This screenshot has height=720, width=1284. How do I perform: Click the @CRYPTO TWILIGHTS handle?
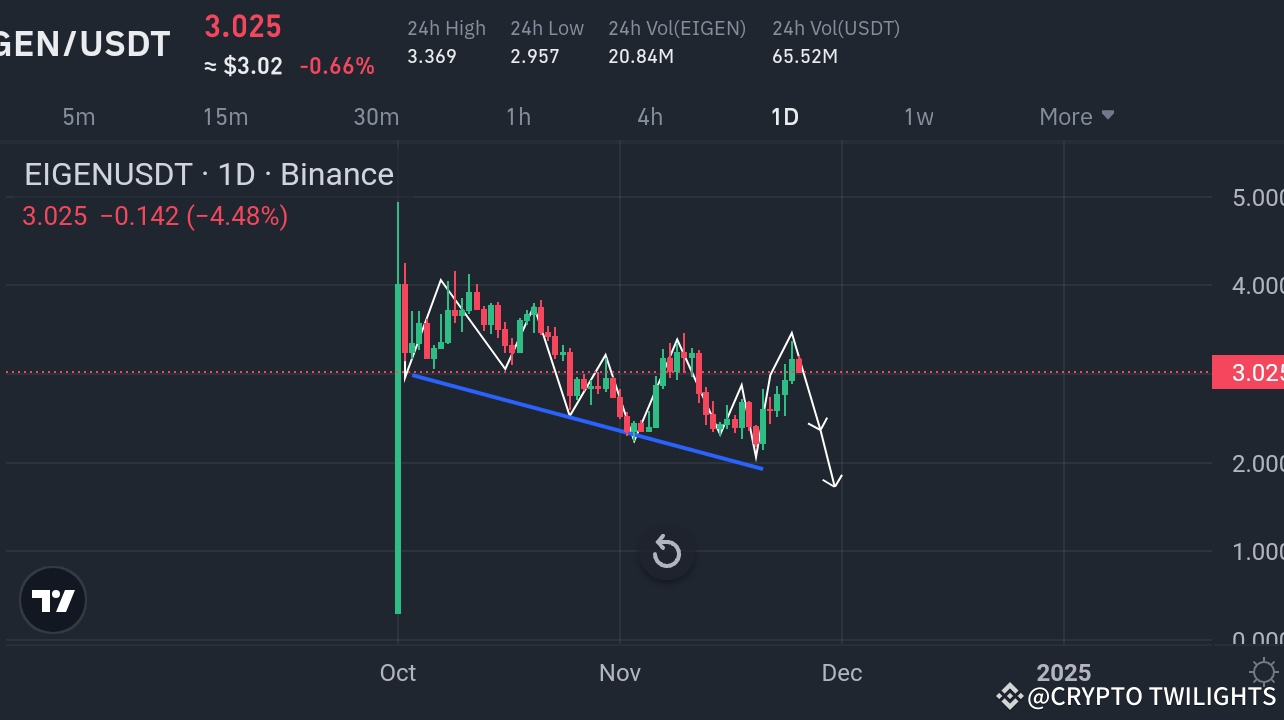pyautogui.click(x=1152, y=696)
